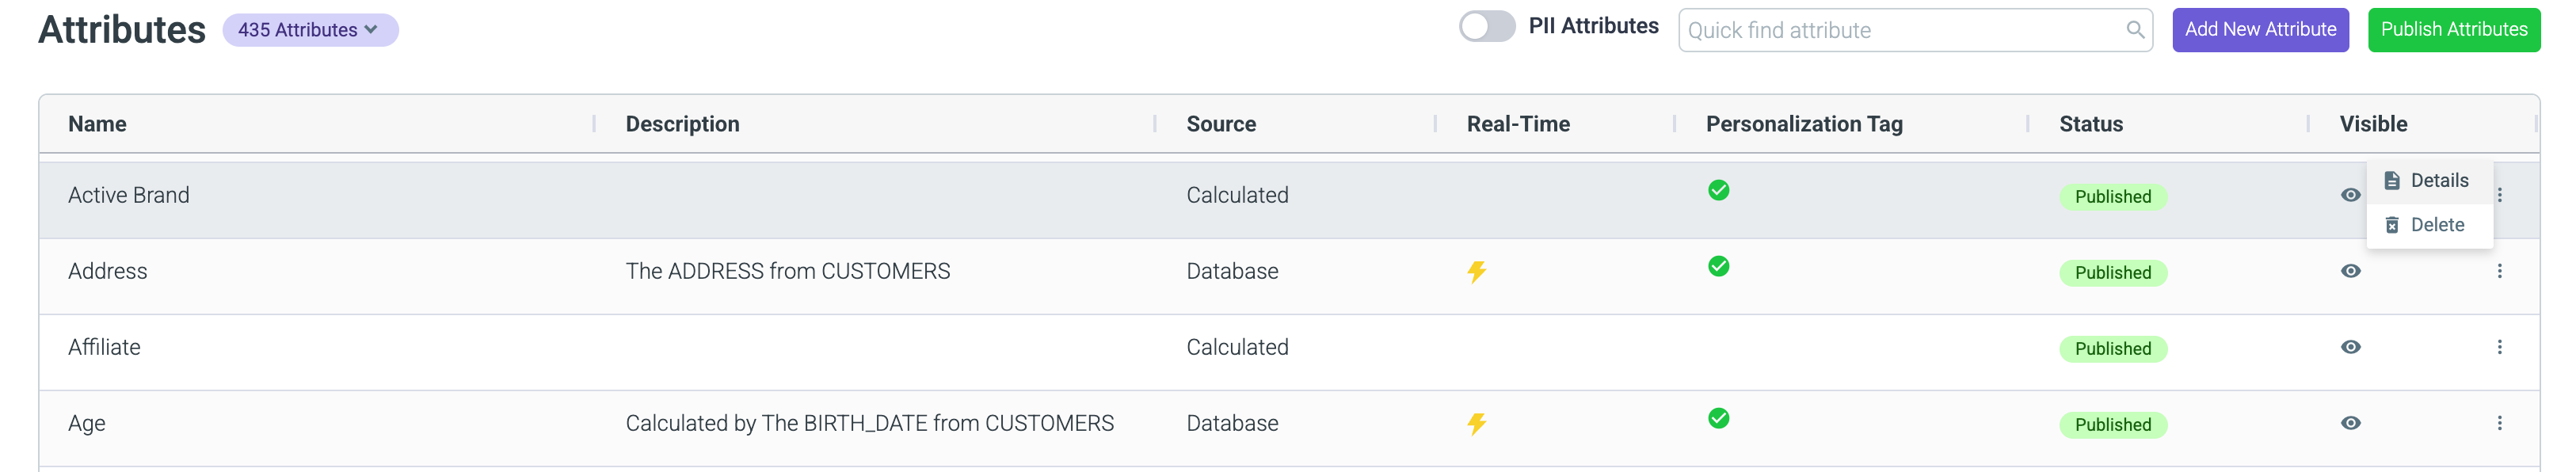Viewport: 2576px width, 472px height.
Task: Click the Attributes page heading
Action: [x=122, y=30]
